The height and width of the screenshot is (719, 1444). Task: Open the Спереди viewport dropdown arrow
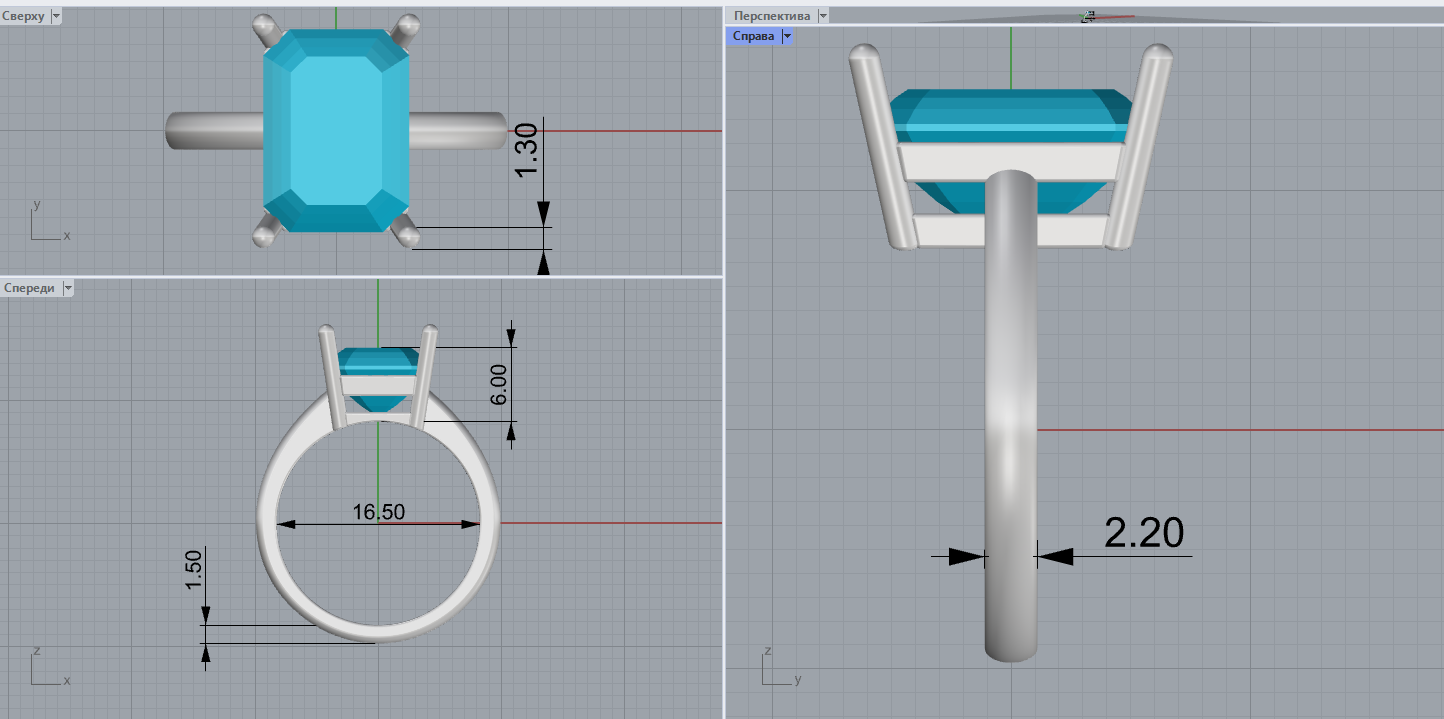(x=68, y=288)
